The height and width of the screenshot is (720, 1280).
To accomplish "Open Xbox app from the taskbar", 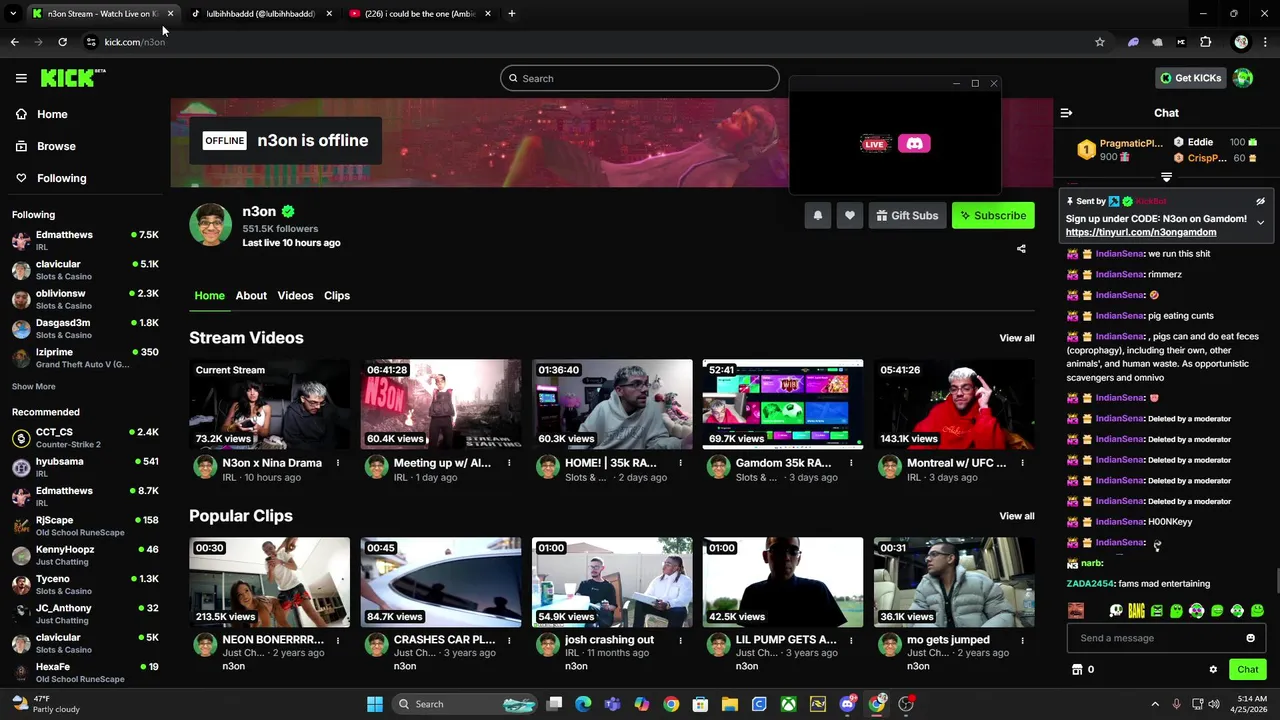I will coord(789,704).
